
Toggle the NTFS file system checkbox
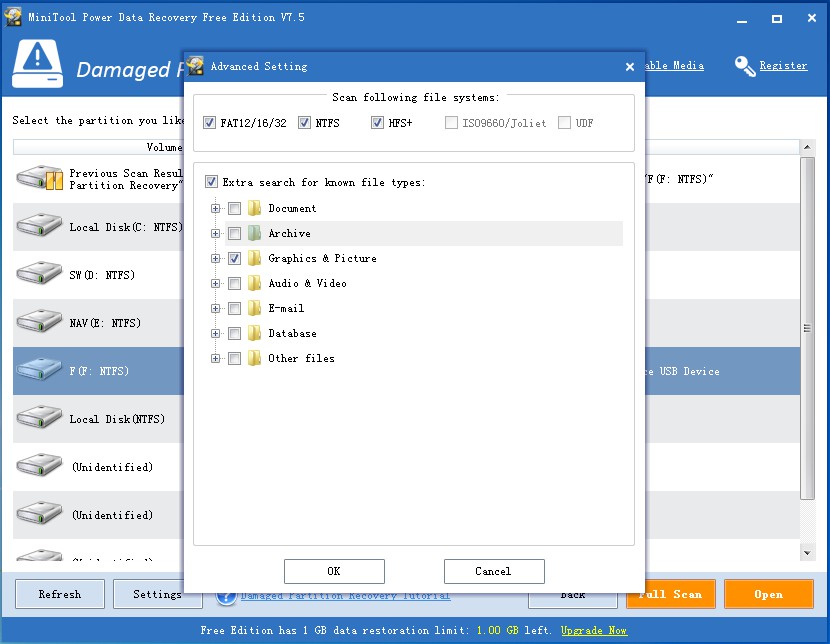pyautogui.click(x=305, y=123)
